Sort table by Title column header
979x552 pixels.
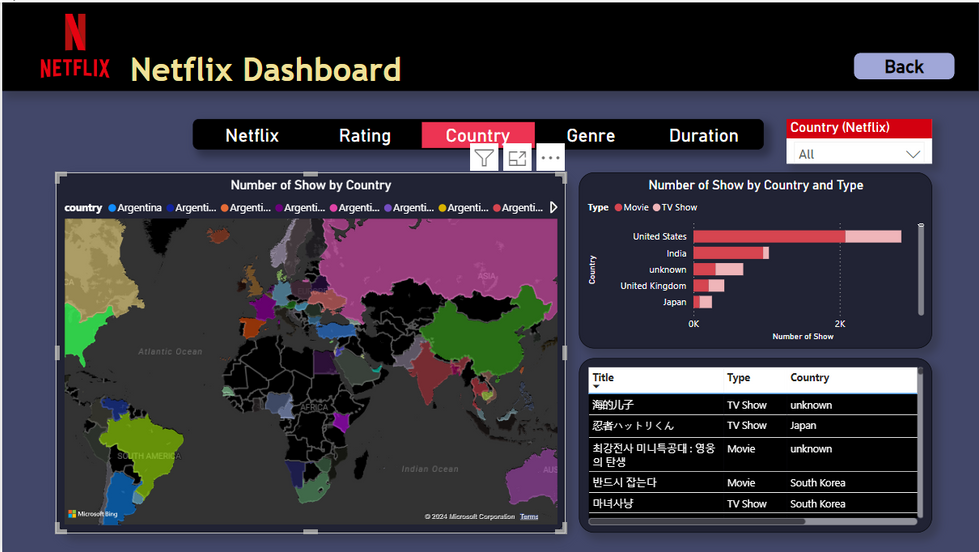click(603, 378)
